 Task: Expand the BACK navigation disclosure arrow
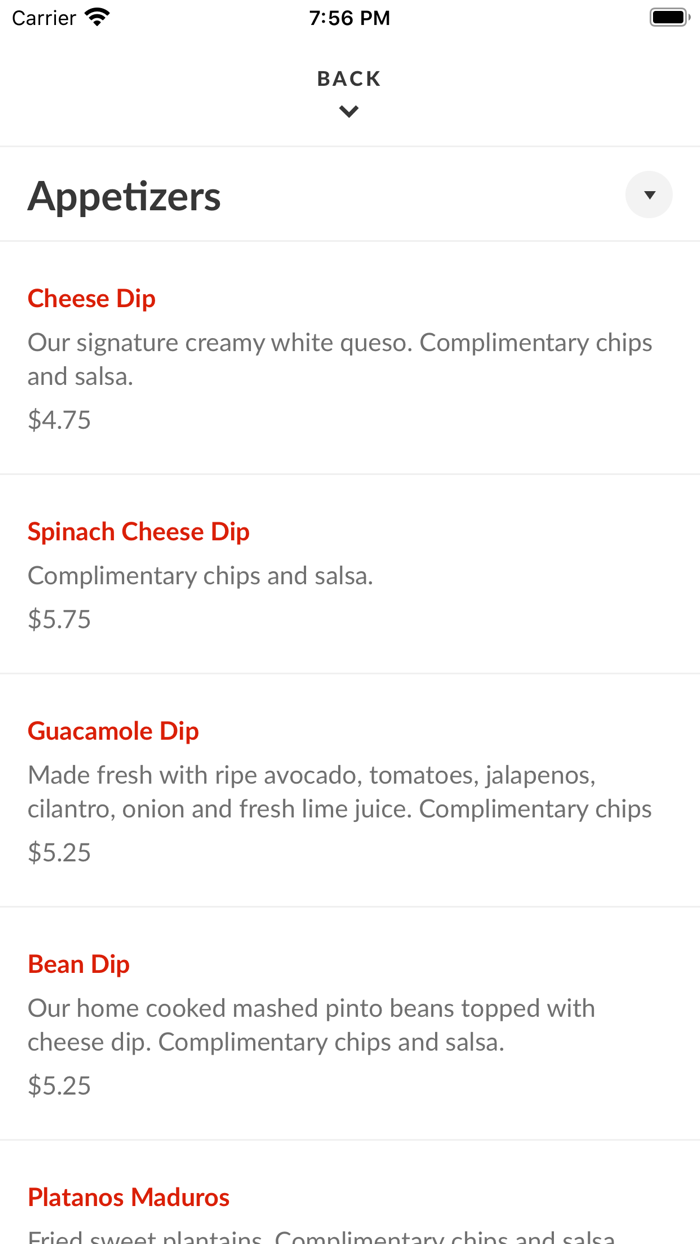click(348, 111)
